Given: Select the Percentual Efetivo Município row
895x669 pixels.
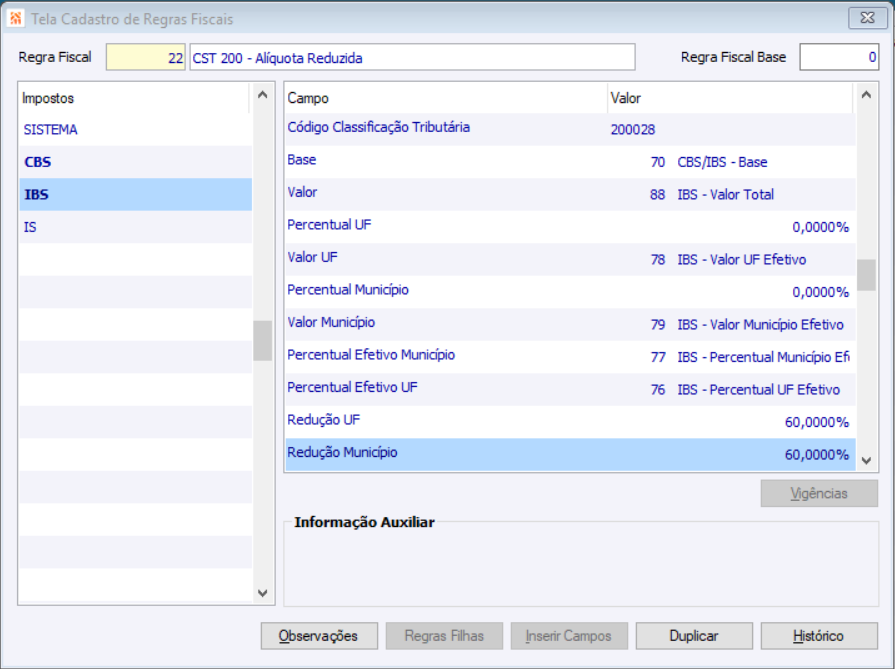Looking at the screenshot, I should [570, 357].
